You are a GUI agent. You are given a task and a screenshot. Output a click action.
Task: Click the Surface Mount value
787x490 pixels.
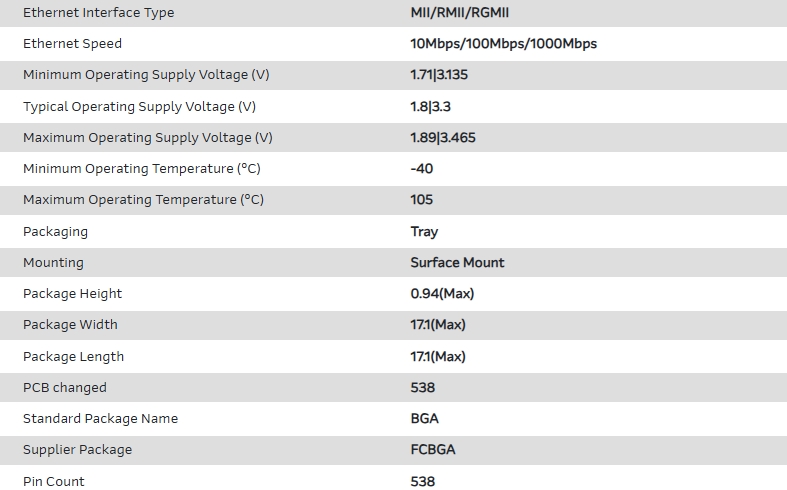[457, 263]
